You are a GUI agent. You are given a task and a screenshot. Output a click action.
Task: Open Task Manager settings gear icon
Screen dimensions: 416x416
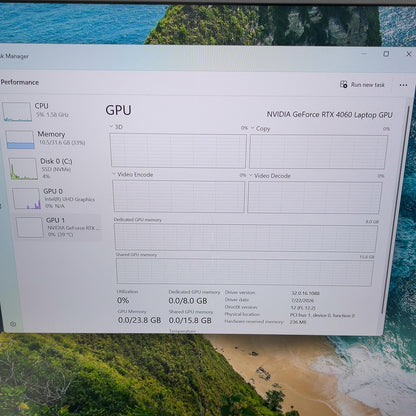tap(13, 324)
